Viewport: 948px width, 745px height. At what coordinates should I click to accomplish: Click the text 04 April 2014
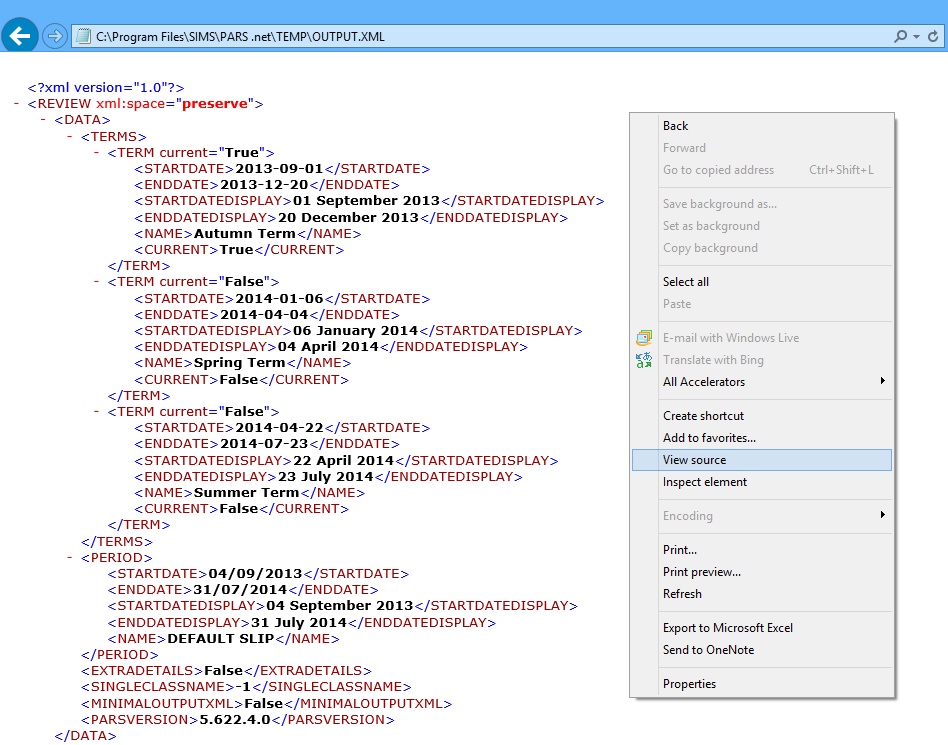(328, 346)
